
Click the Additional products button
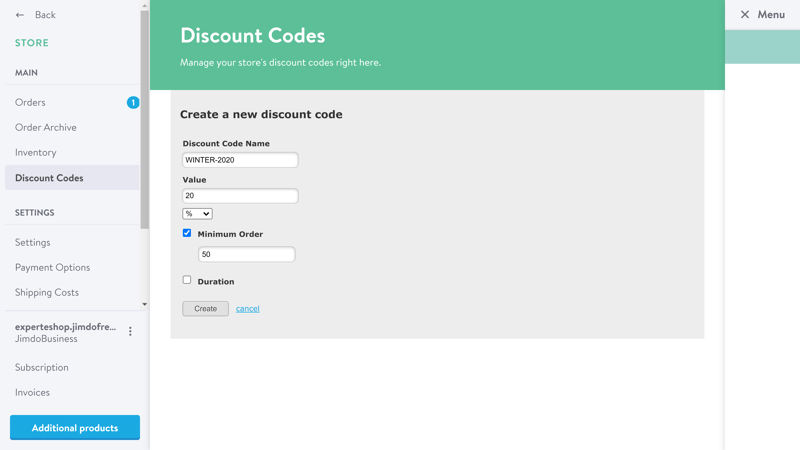(75, 428)
